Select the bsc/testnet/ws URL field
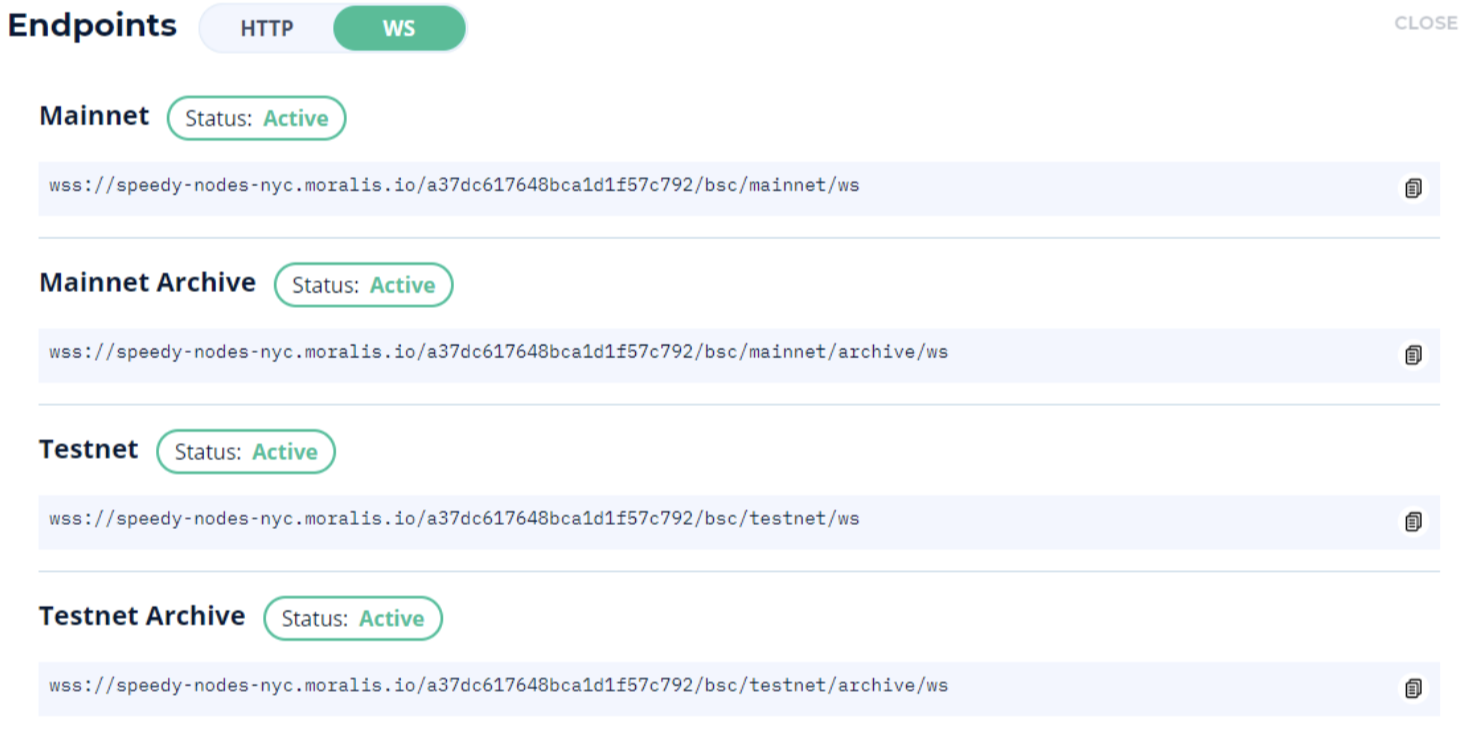Viewport: 1460px width, 730px height. pos(454,519)
